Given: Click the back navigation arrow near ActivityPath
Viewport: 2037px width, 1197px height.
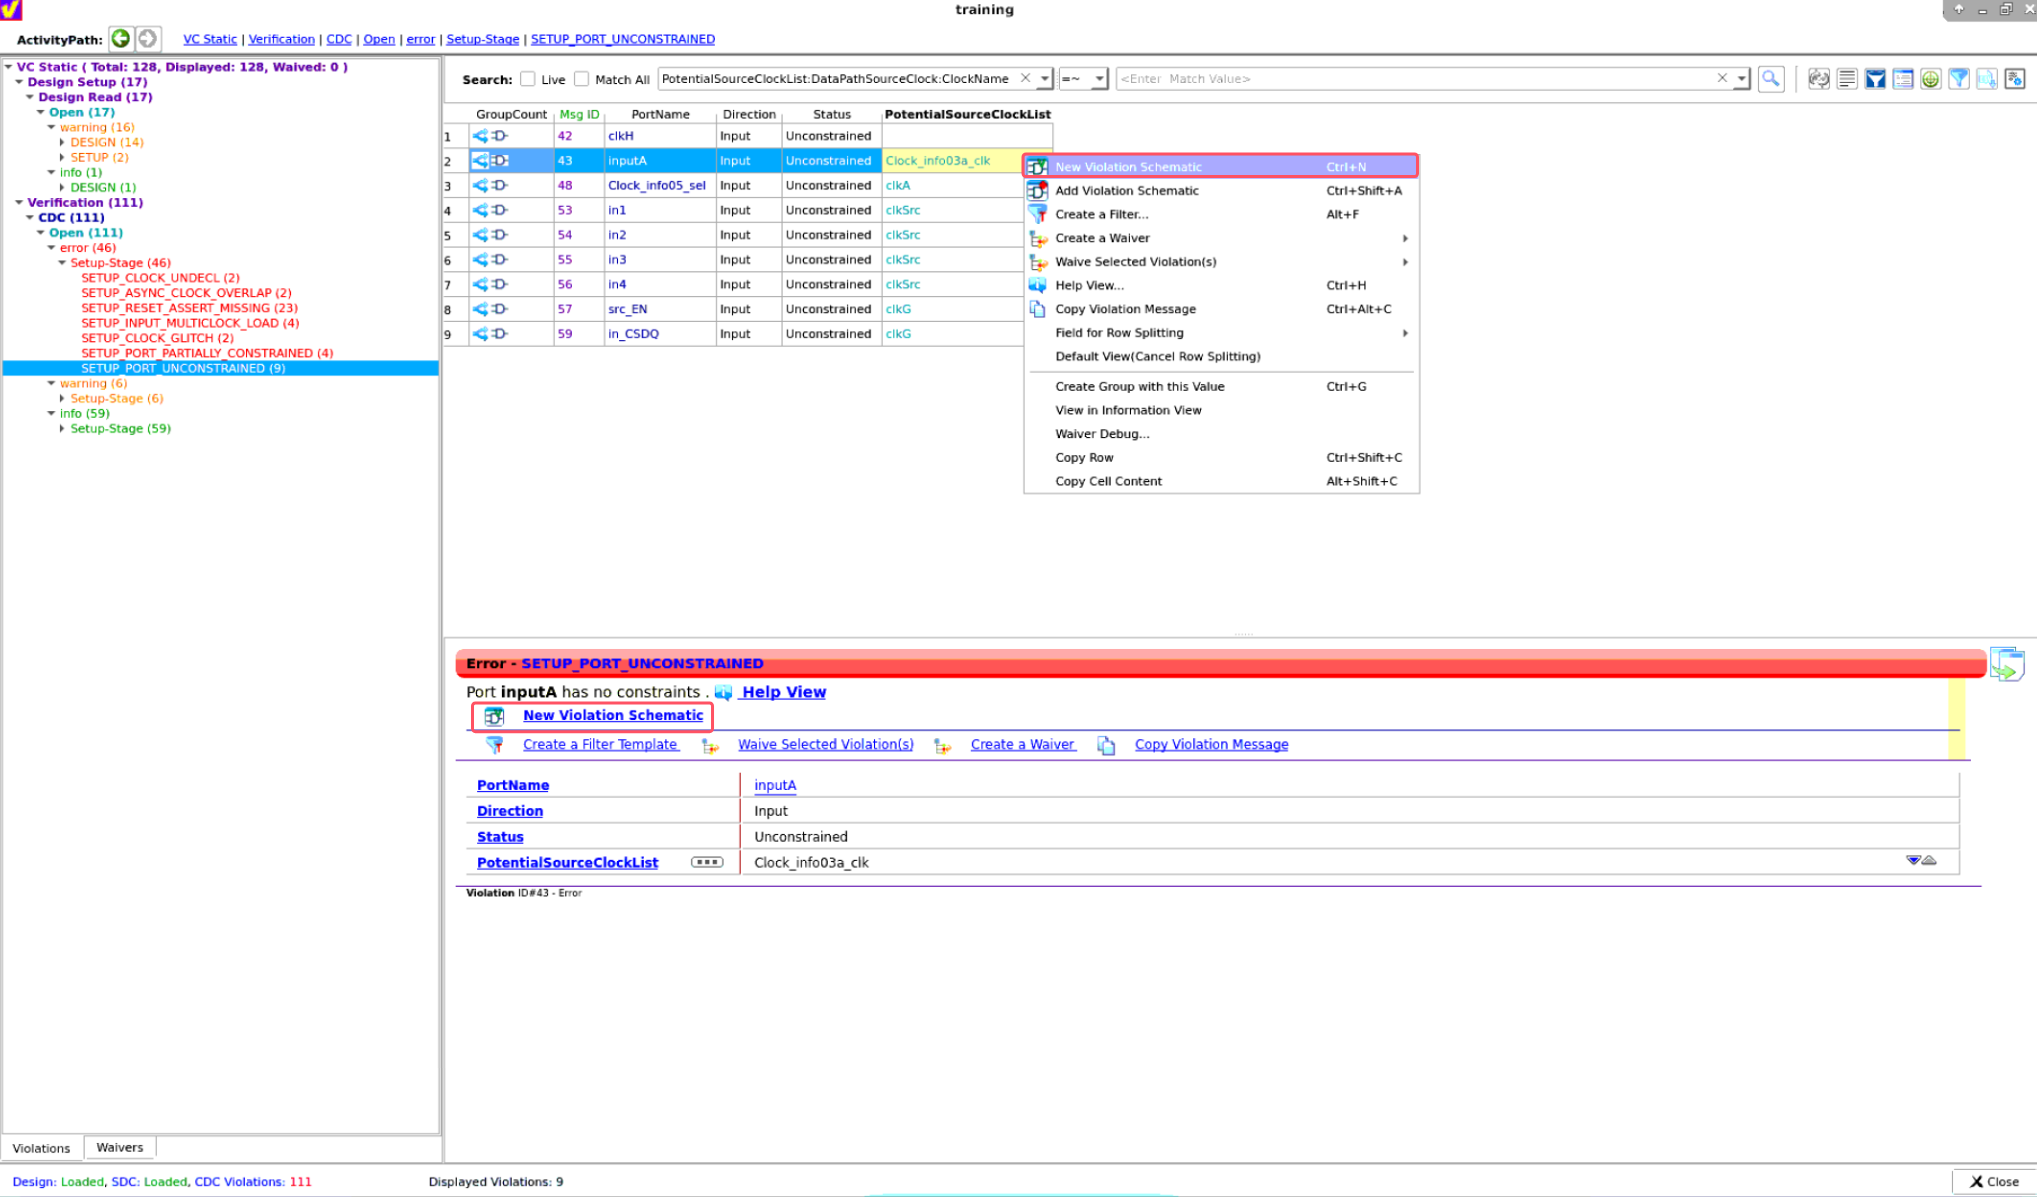Looking at the screenshot, I should [x=120, y=39].
